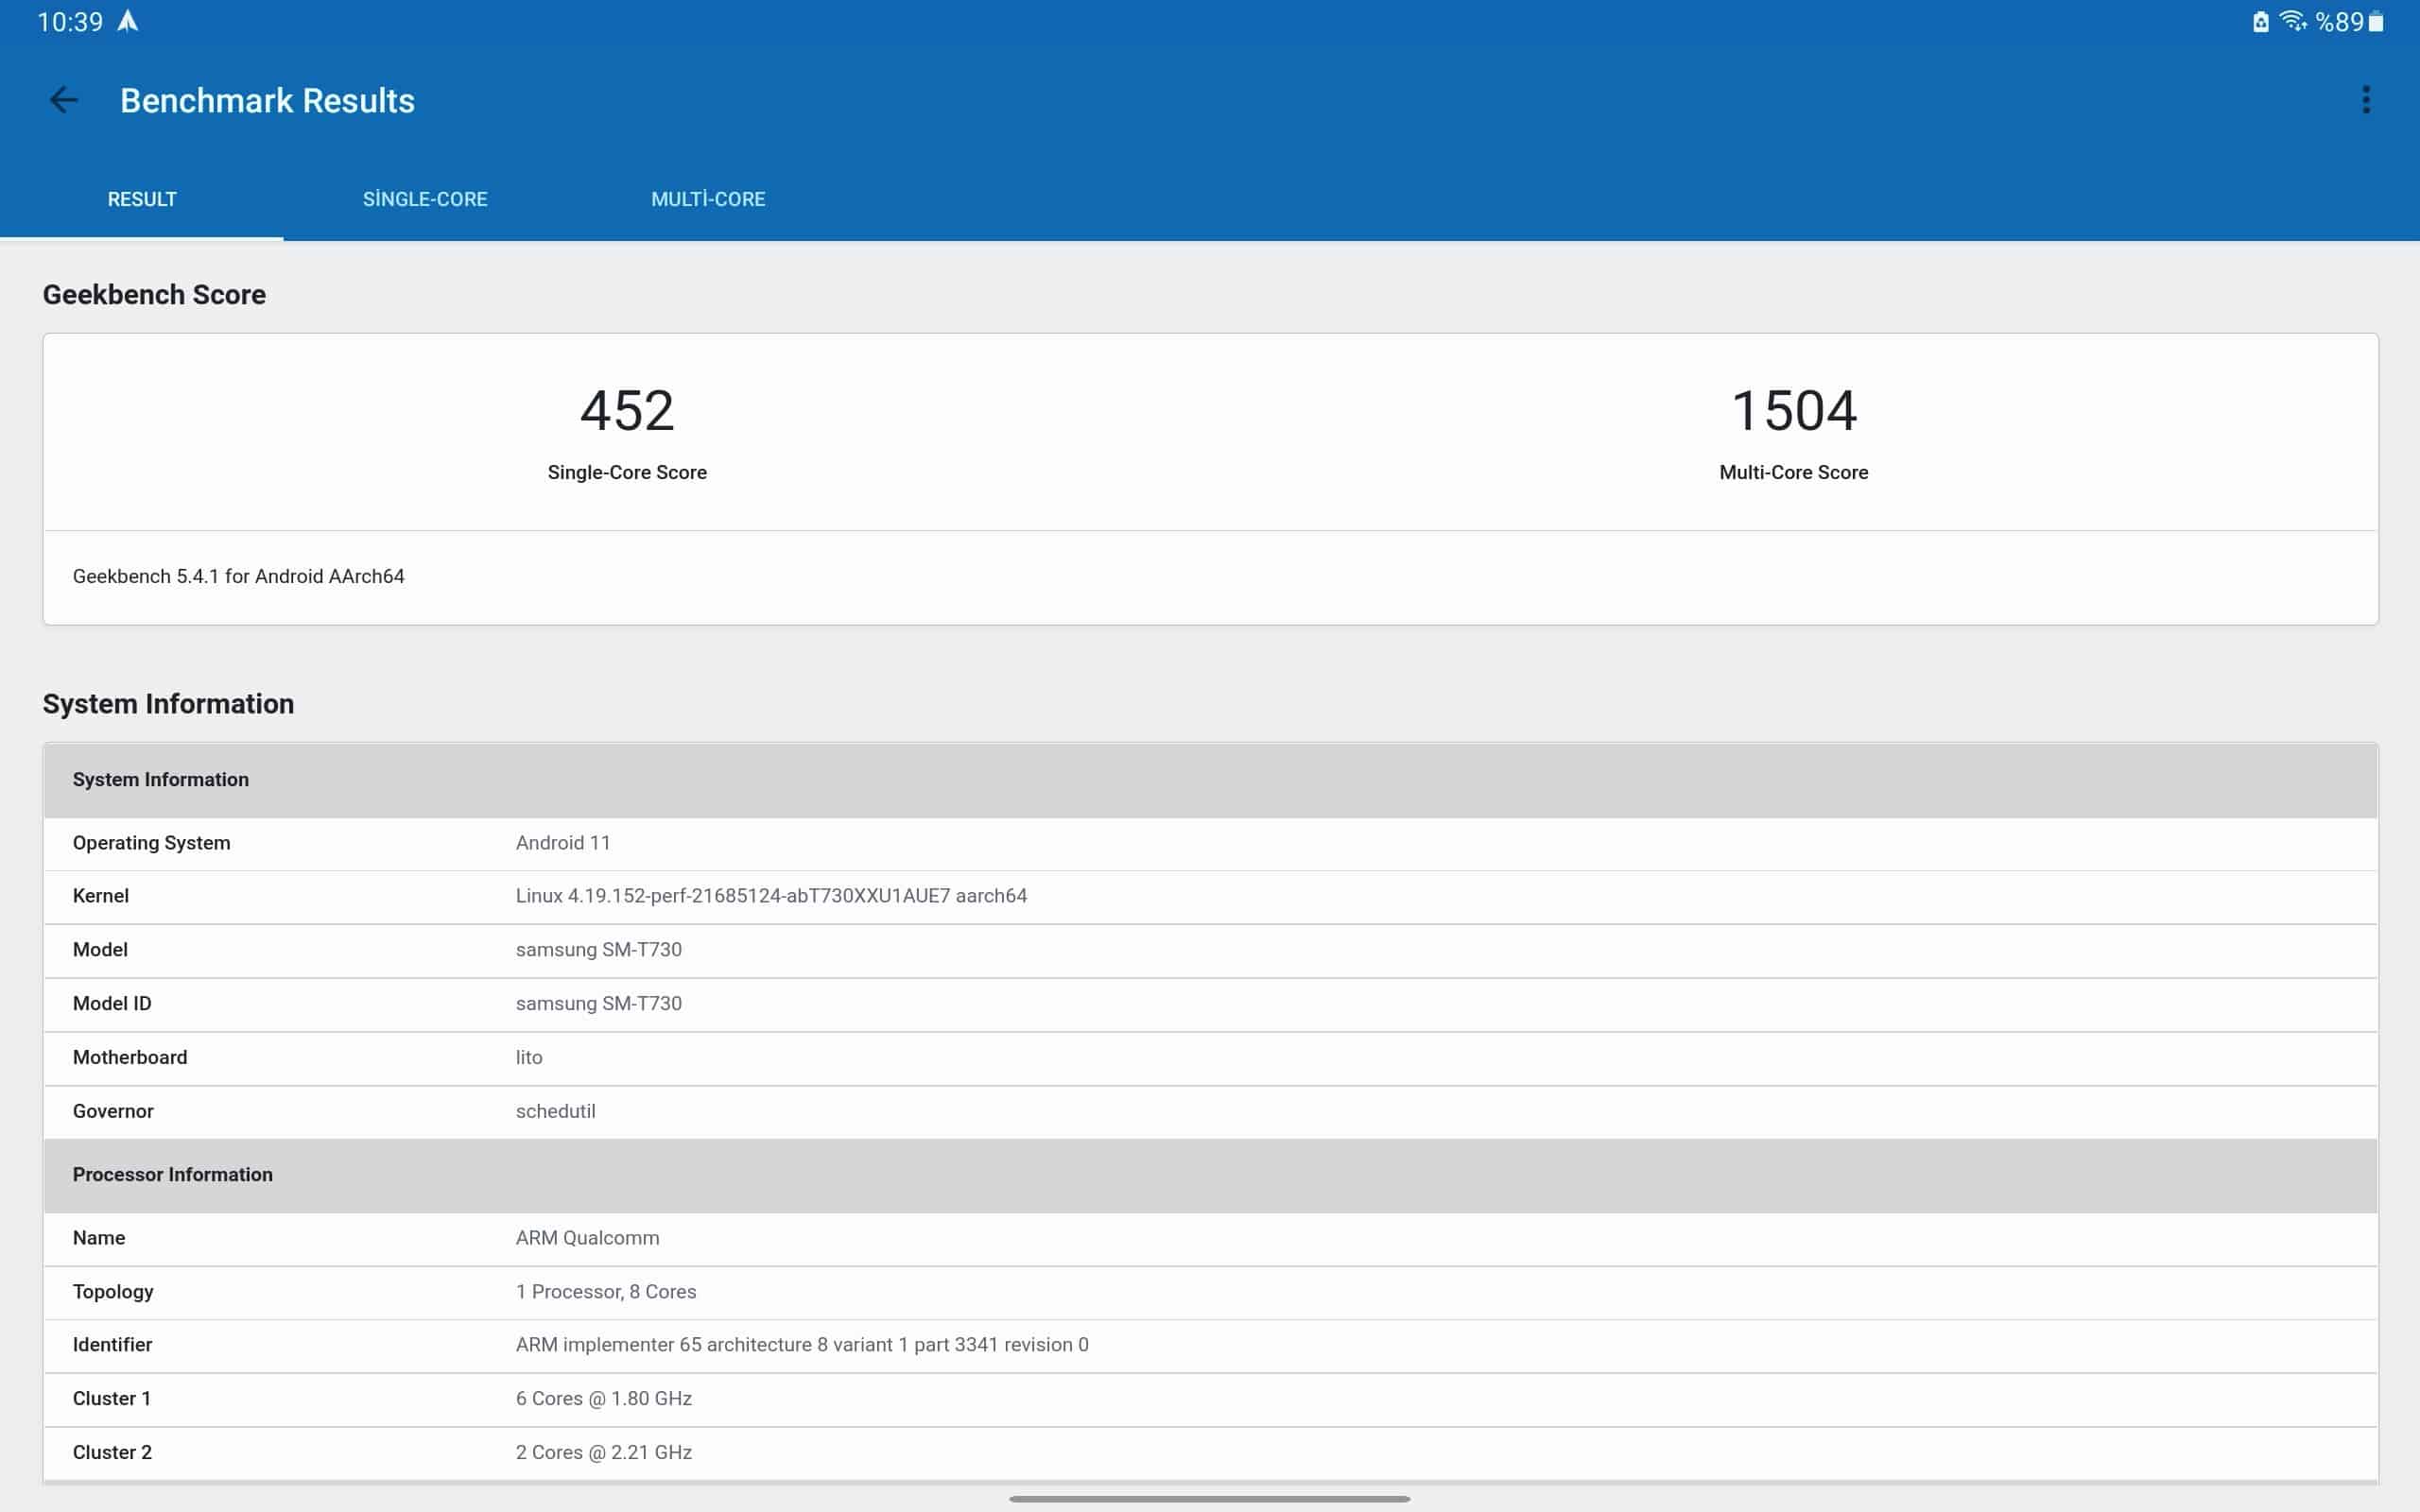This screenshot has width=2420, height=1512.
Task: Select the Kernel row
Action: 1210,896
